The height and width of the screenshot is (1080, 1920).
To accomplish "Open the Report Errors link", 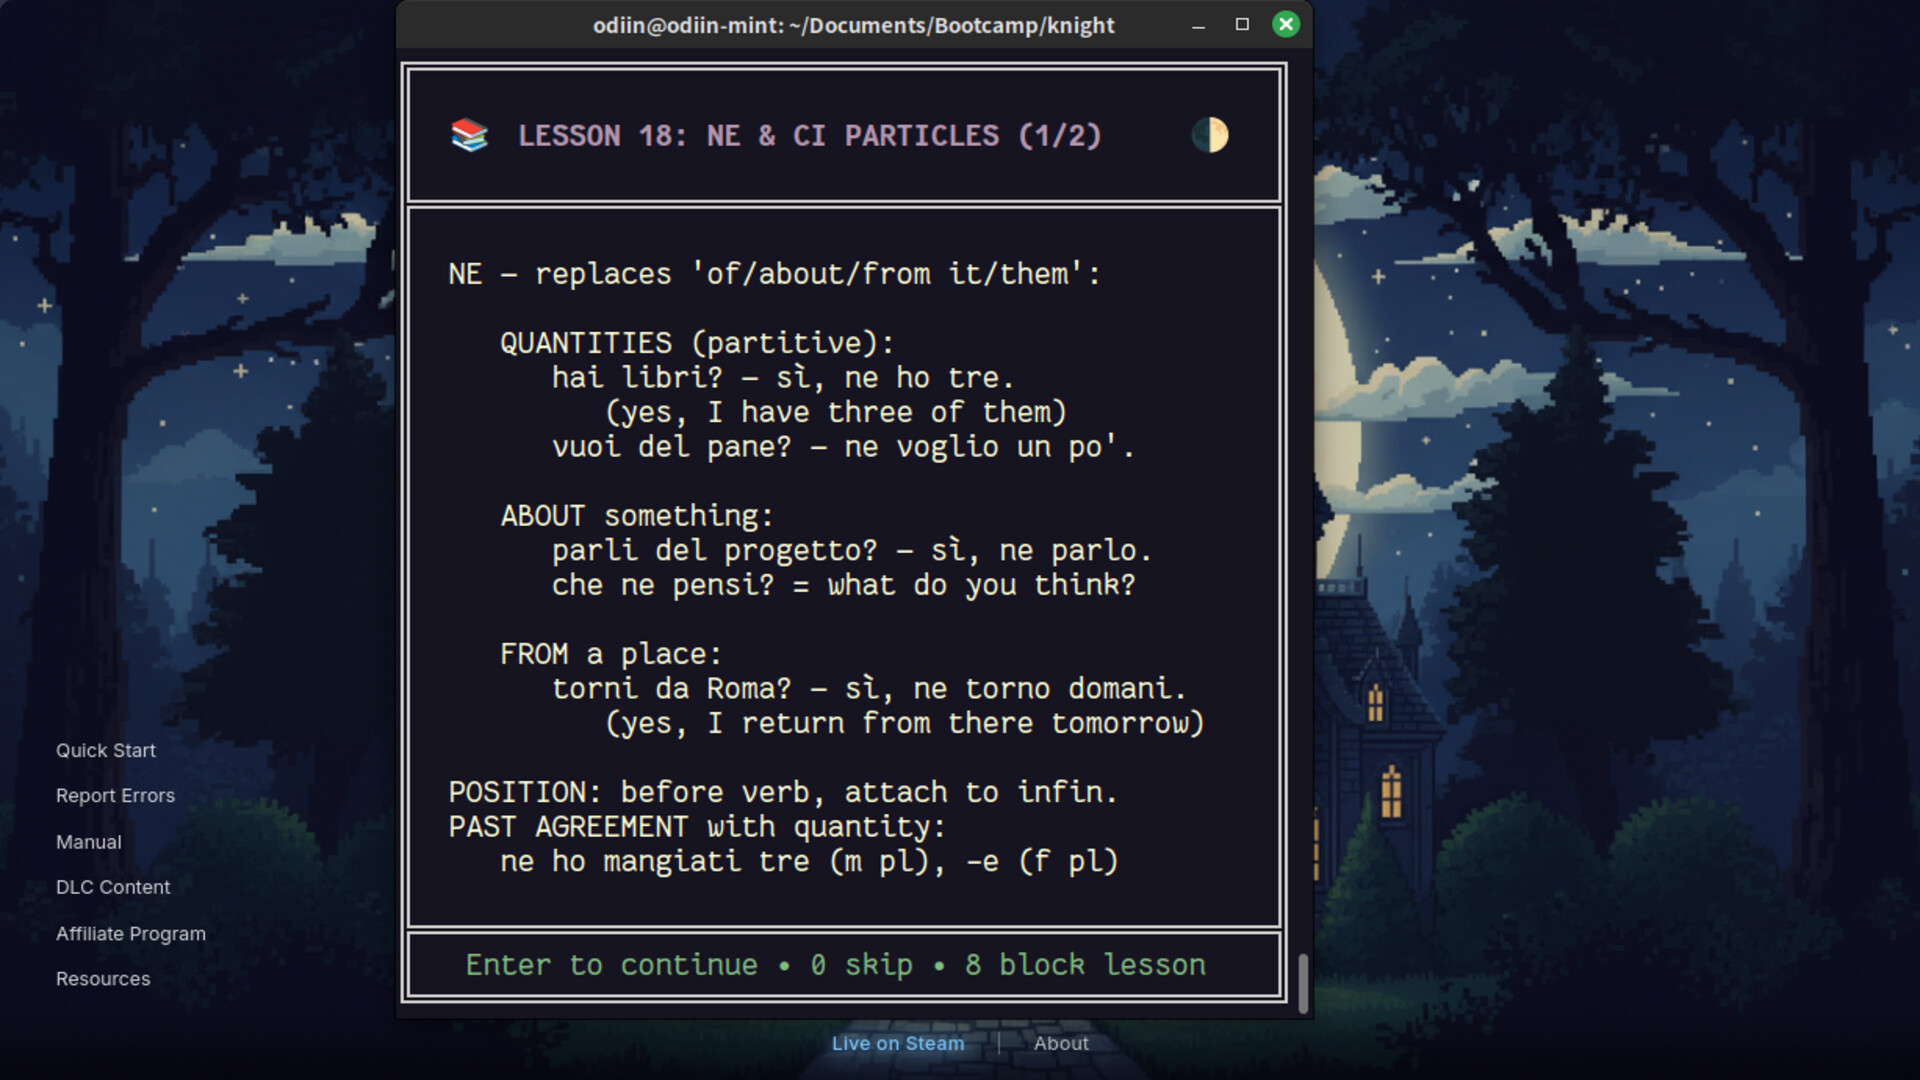I will pyautogui.click(x=115, y=796).
